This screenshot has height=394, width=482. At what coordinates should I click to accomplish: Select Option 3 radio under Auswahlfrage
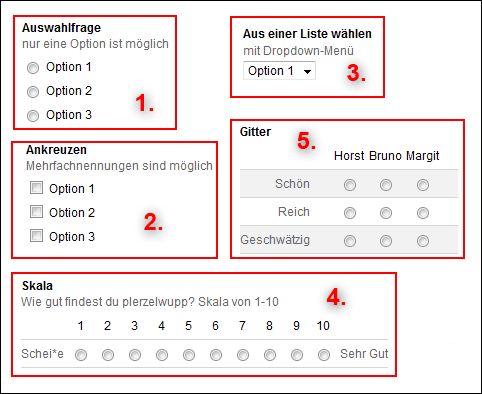point(33,116)
